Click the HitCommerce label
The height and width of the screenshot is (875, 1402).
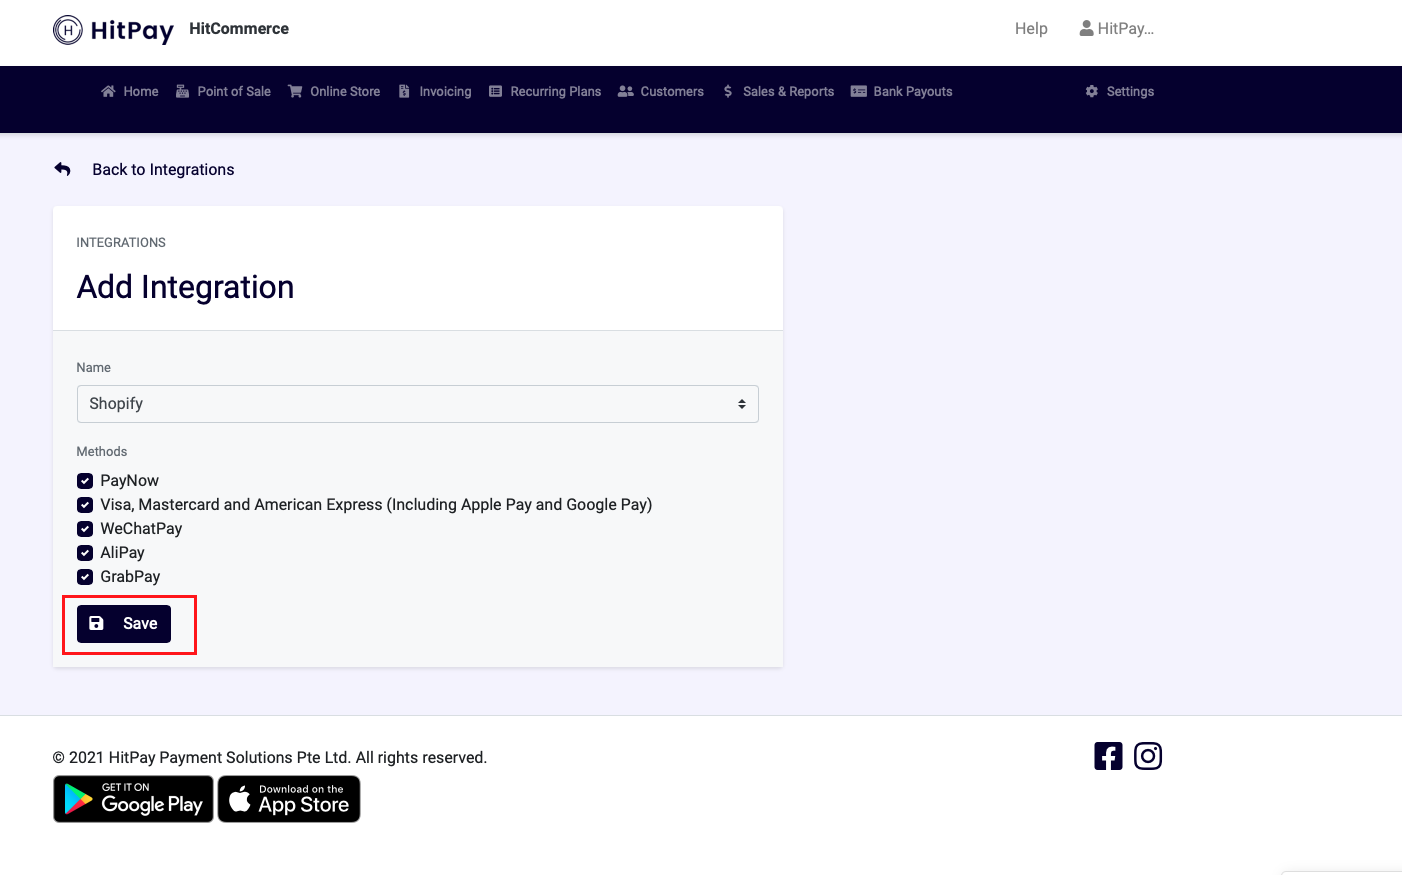[239, 28]
